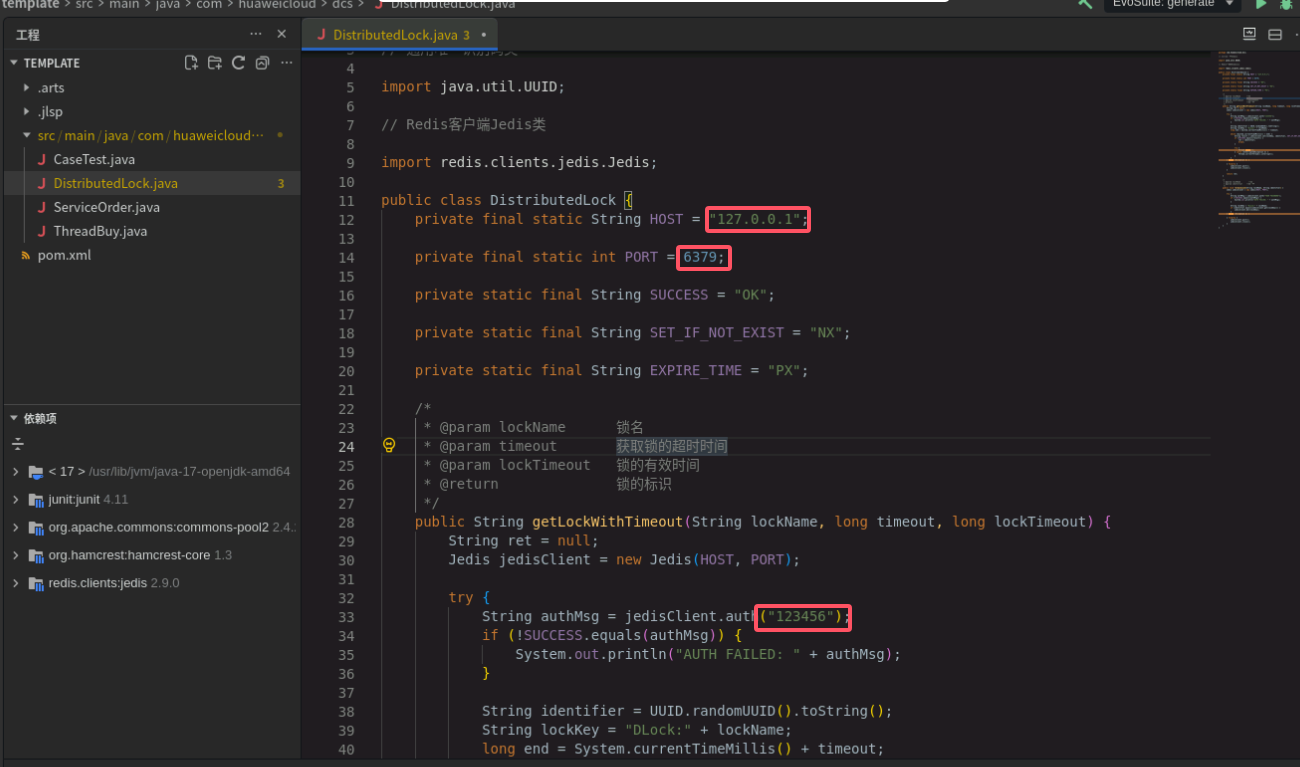The image size is (1300, 767).
Task: Expand the junit:junit 4.11 dependency
Action: [16, 499]
